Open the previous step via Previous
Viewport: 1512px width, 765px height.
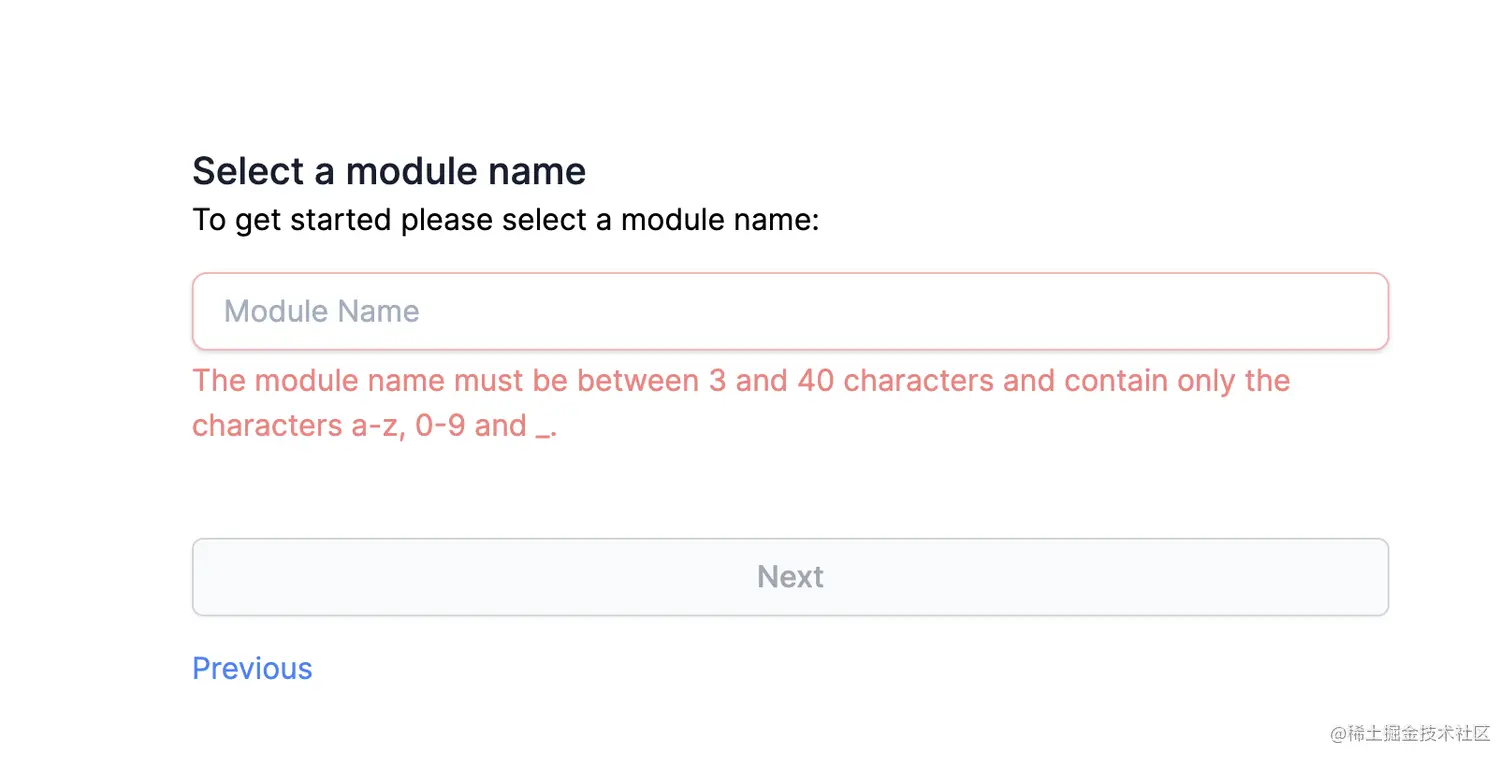252,668
